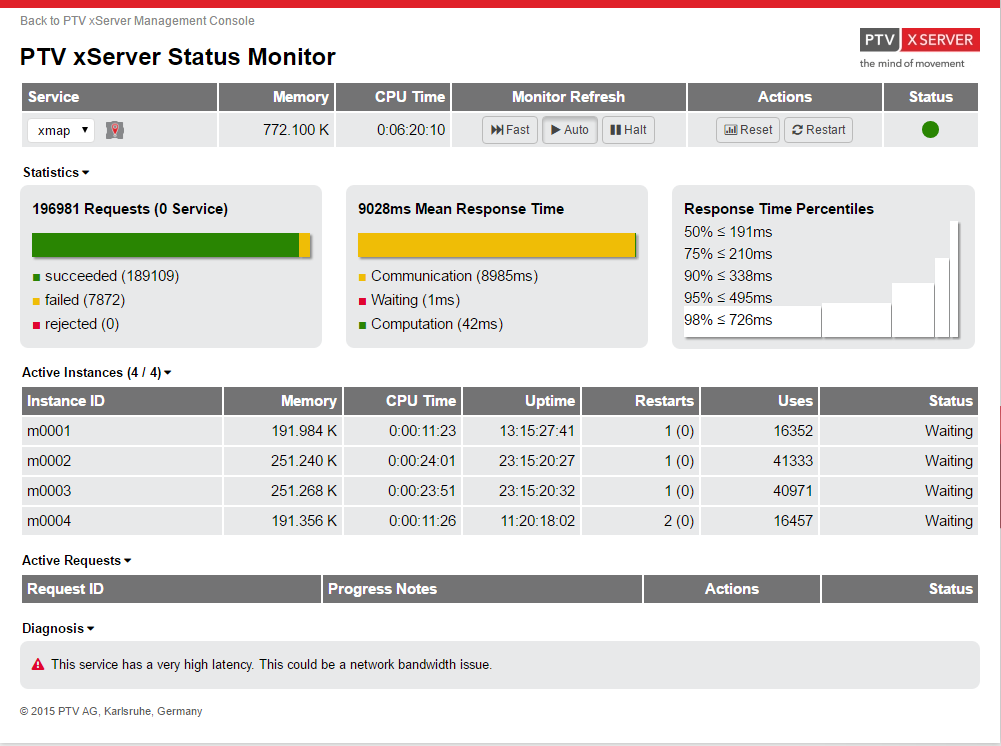Go back to PTV xServer Management Console

pyautogui.click(x=137, y=21)
